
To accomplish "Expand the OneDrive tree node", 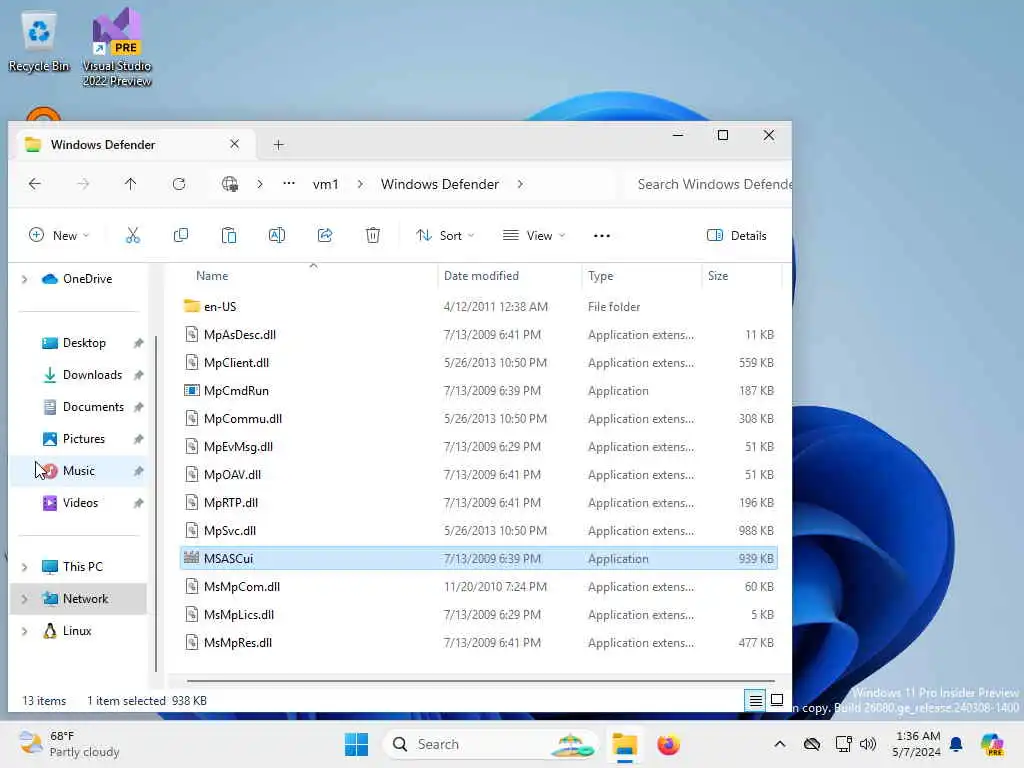I will [x=25, y=280].
